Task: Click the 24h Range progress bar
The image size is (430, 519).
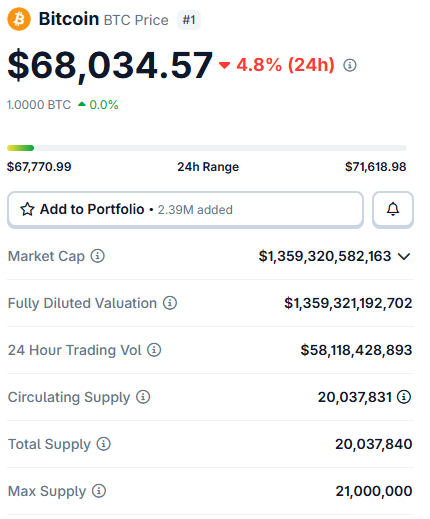Action: point(207,148)
